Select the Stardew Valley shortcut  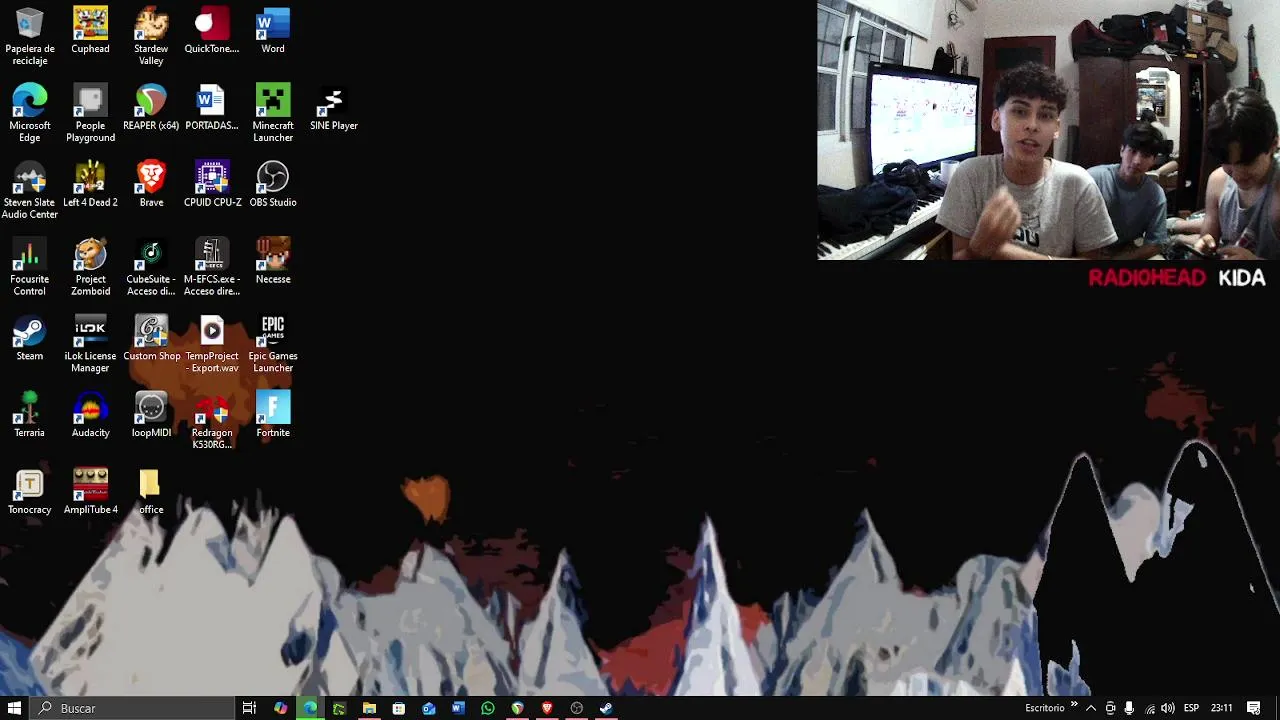(151, 36)
